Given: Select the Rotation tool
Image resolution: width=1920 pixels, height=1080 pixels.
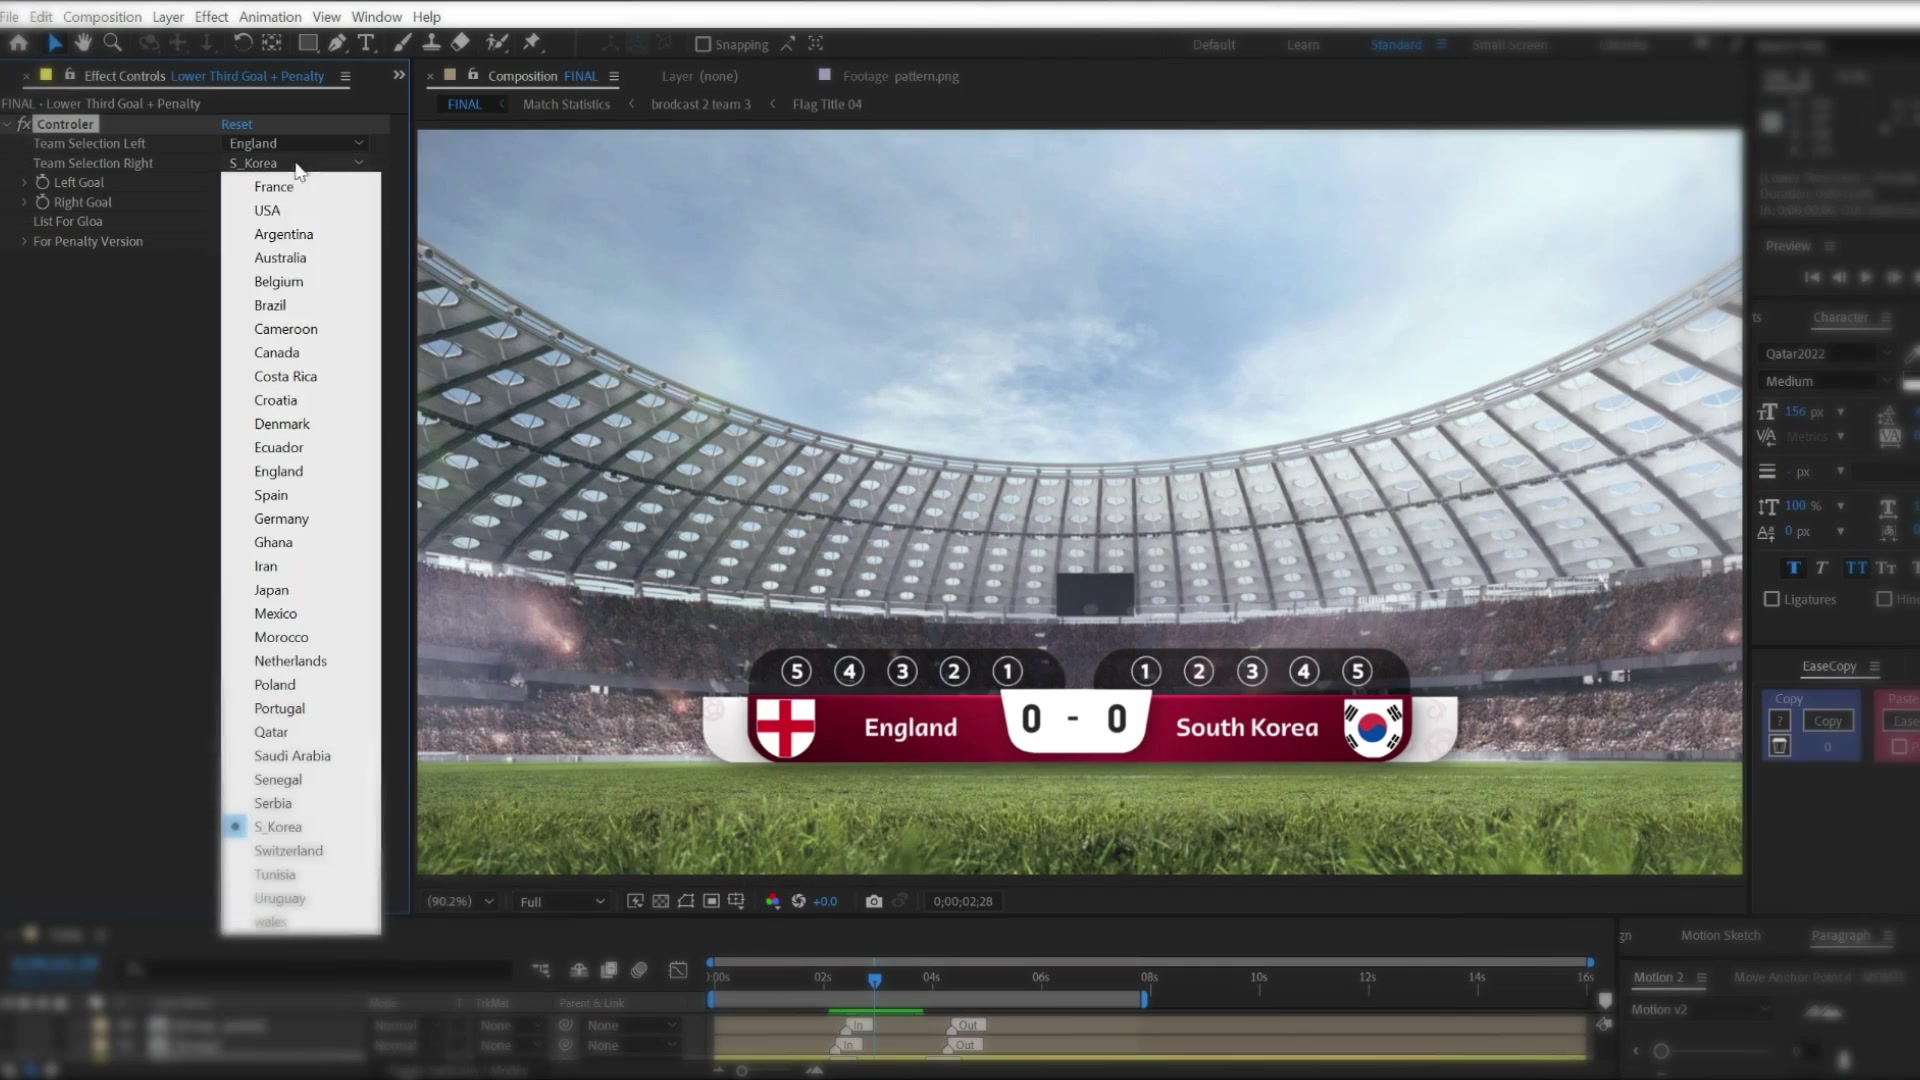Looking at the screenshot, I should pyautogui.click(x=242, y=43).
